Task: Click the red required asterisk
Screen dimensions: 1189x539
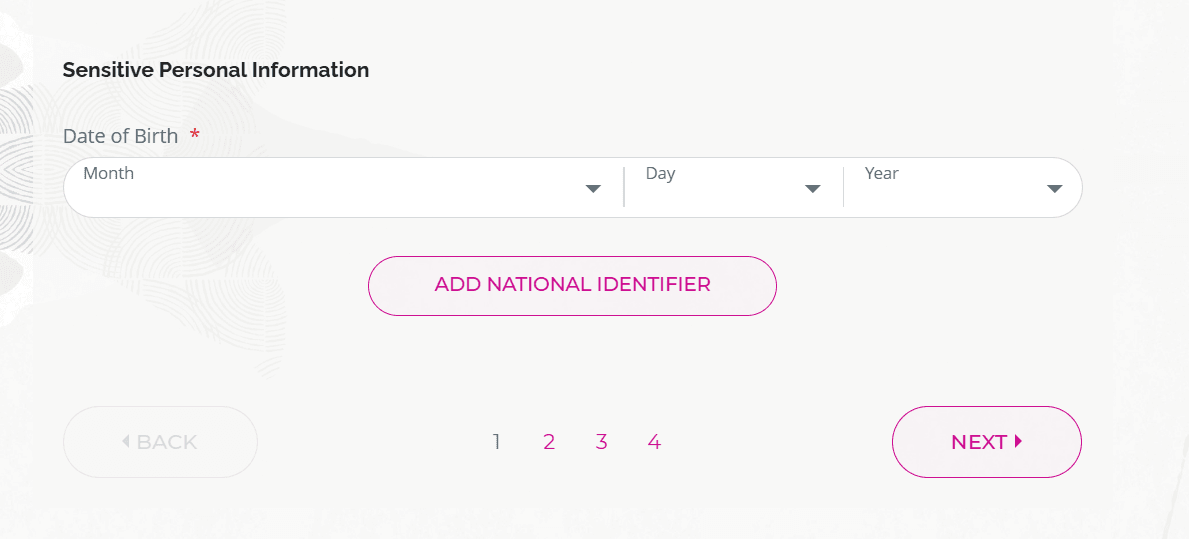Action: click(195, 136)
